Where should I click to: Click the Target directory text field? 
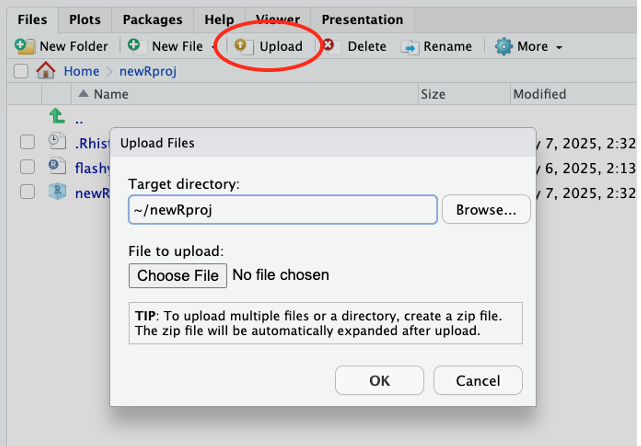[x=283, y=210]
